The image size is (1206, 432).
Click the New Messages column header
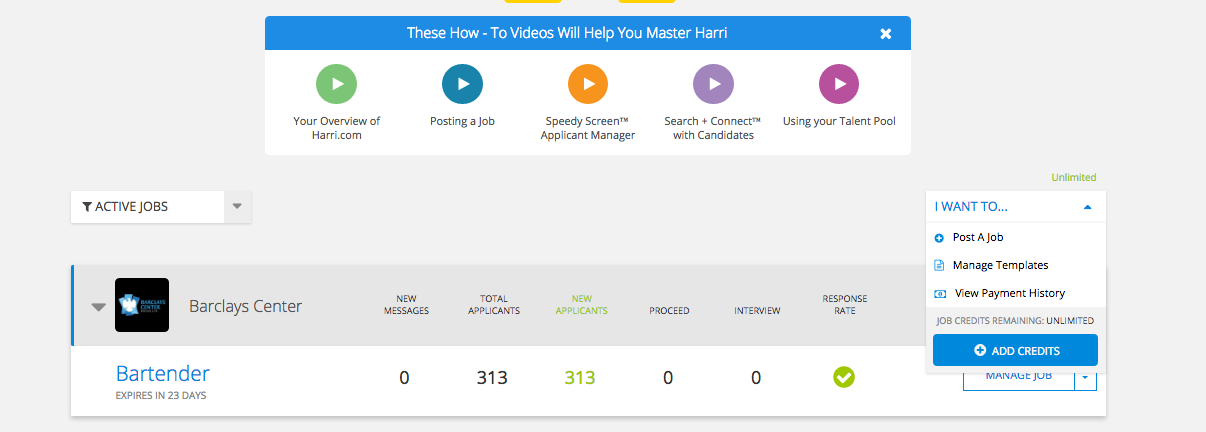point(406,305)
